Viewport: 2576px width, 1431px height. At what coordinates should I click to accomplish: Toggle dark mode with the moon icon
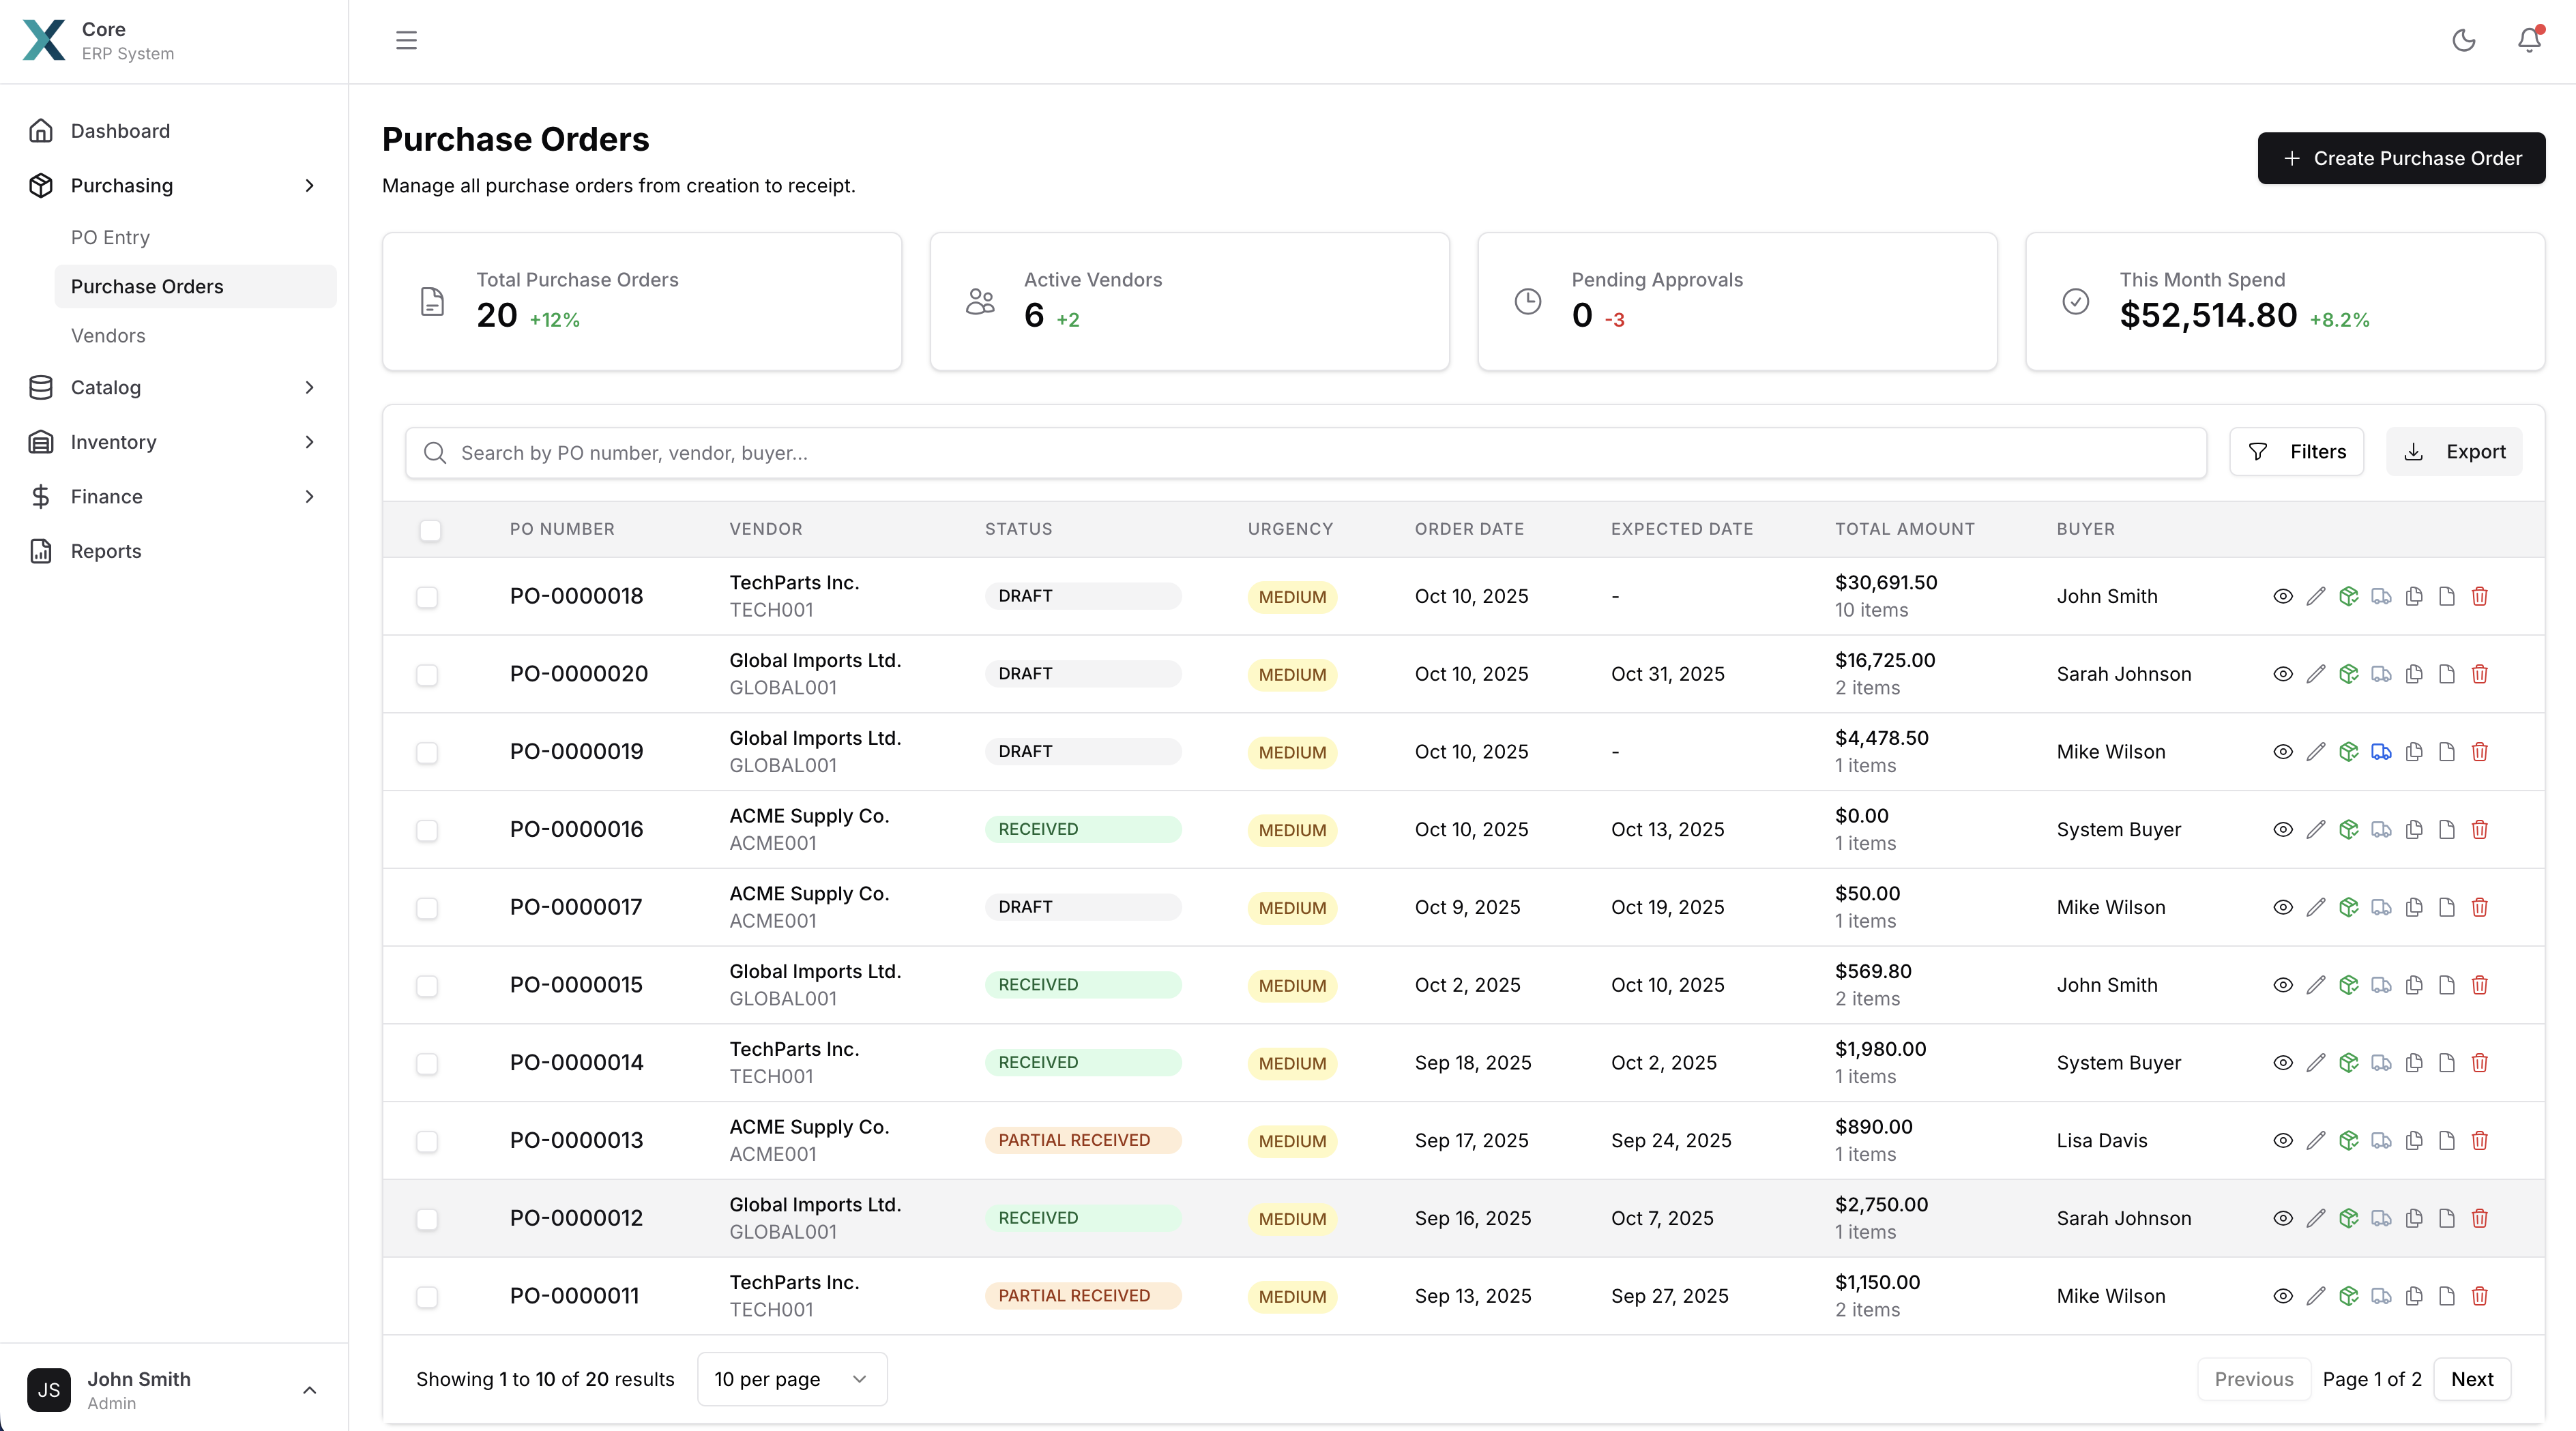click(x=2464, y=41)
